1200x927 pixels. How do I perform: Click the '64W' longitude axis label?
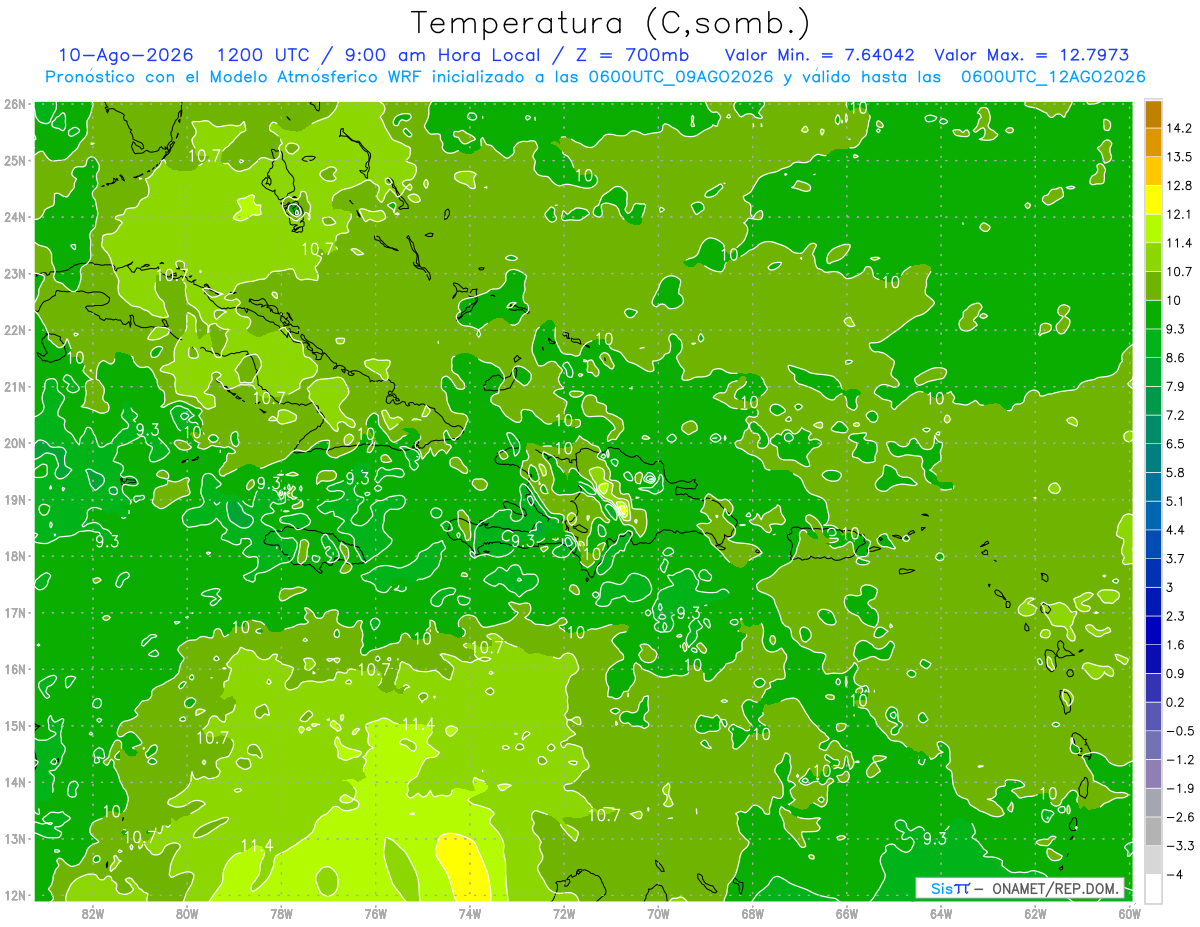point(941,913)
